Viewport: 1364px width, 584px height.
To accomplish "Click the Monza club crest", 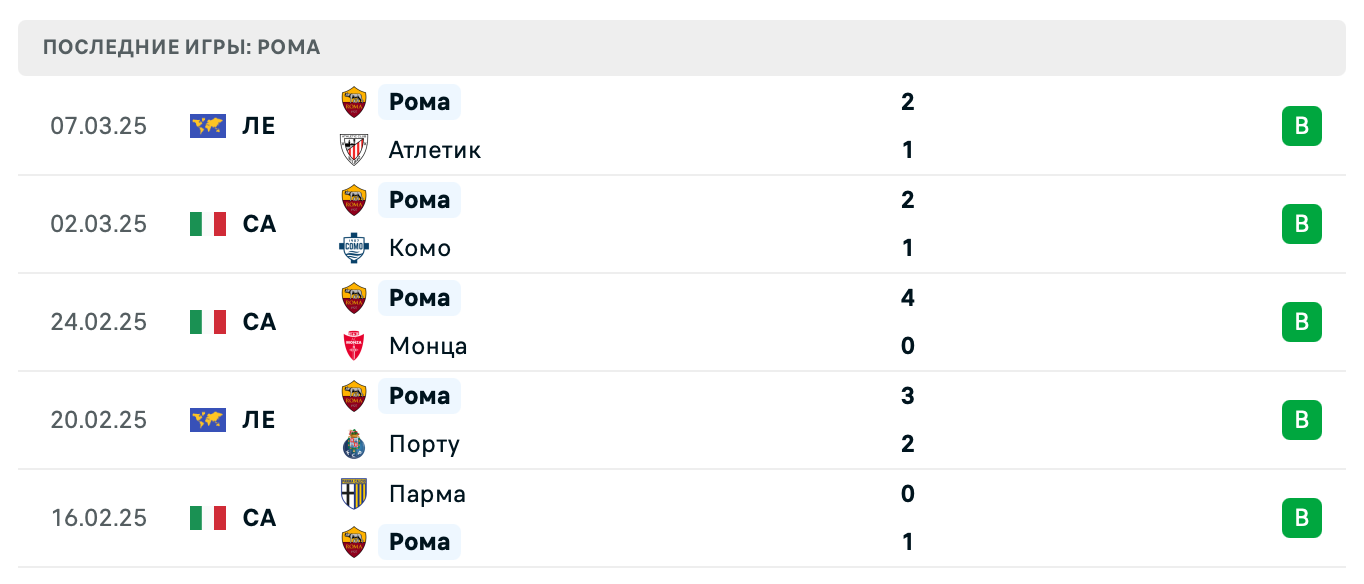I will pyautogui.click(x=354, y=346).
